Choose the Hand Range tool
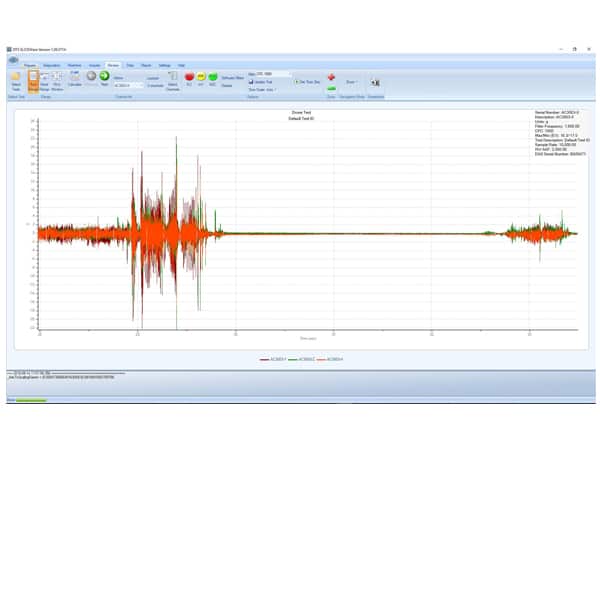600x600 pixels. [x=45, y=78]
